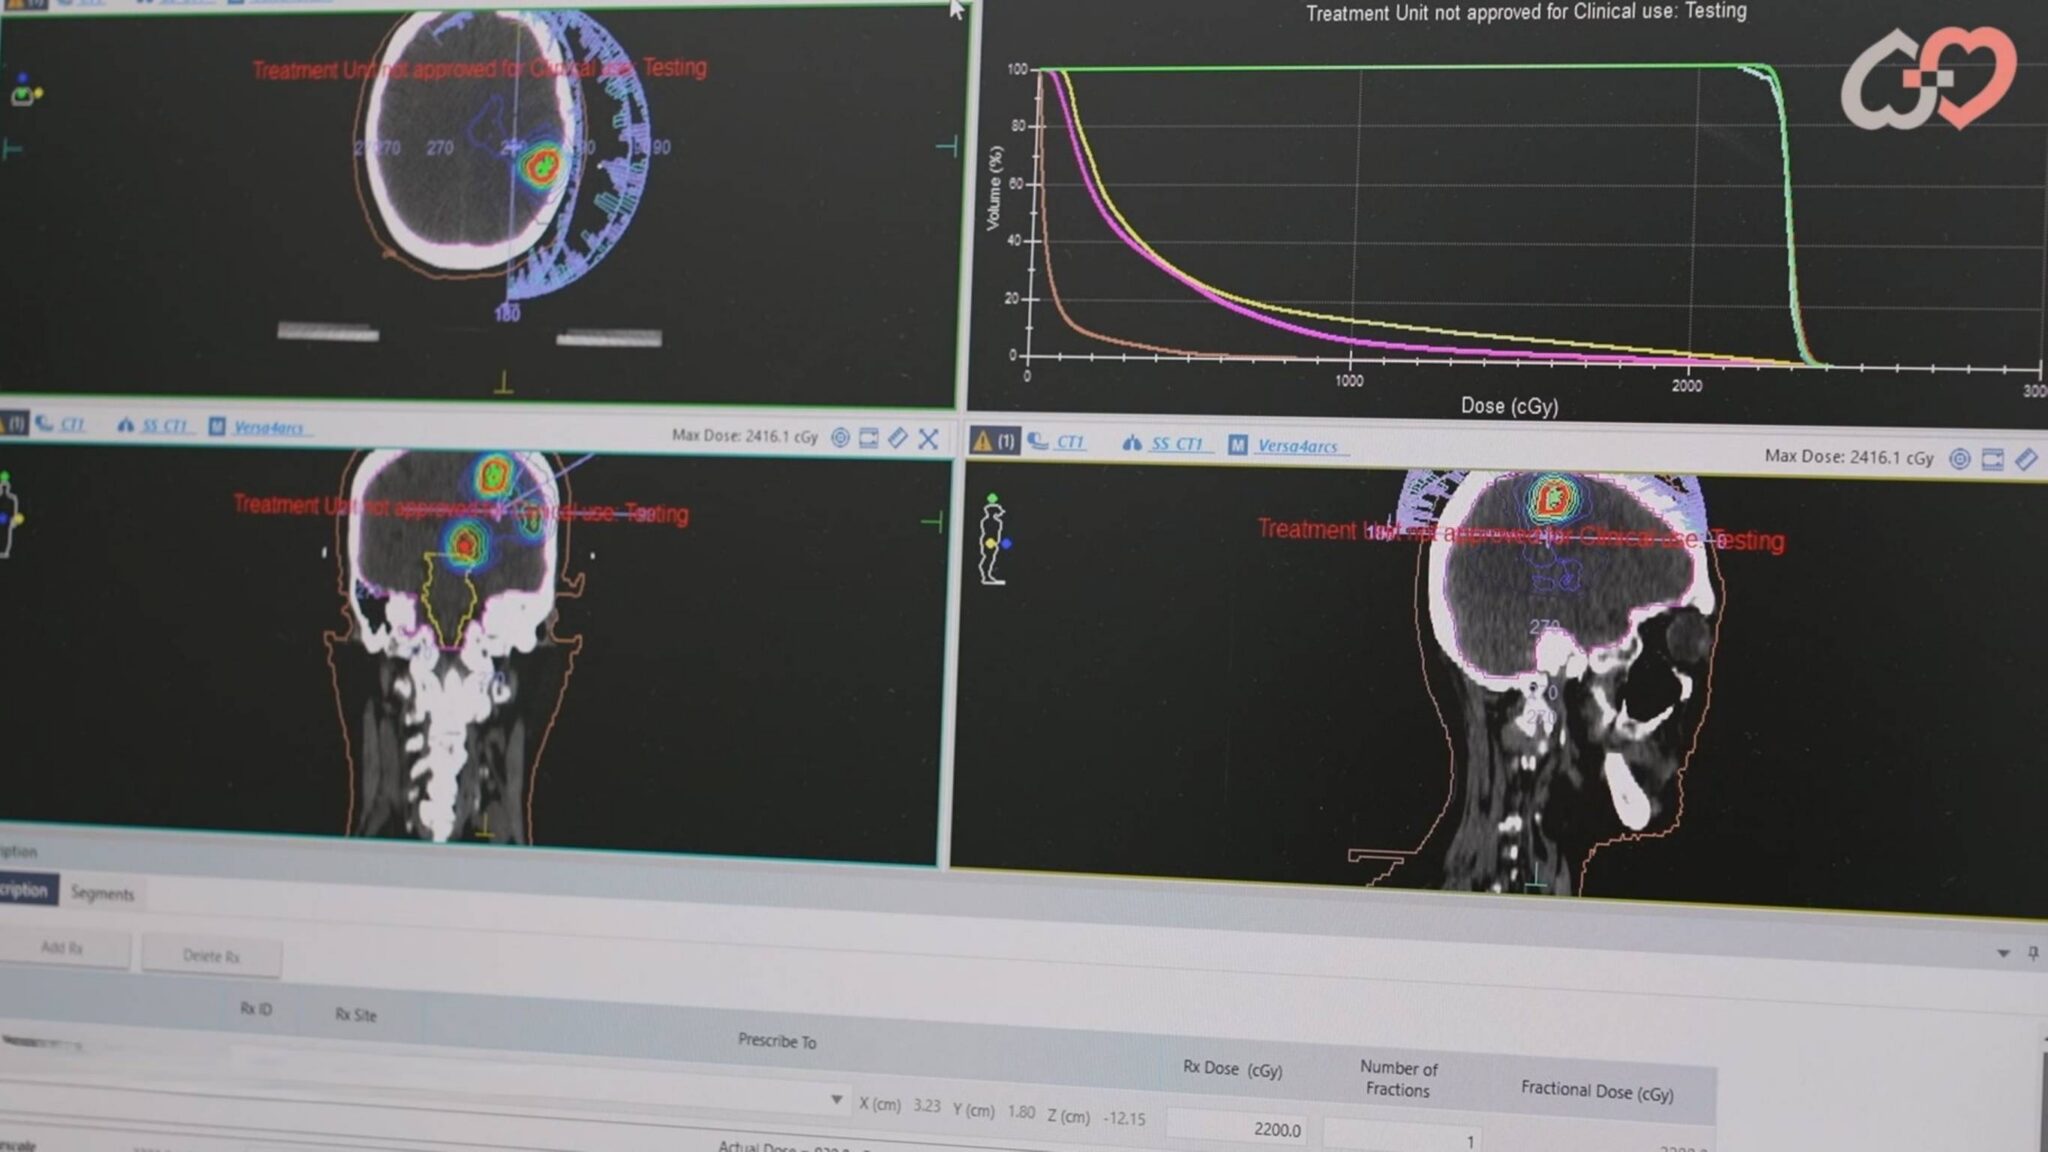The image size is (2048, 1152).
Task: Expand the sagittal view to full screen
Action: [x=1993, y=459]
